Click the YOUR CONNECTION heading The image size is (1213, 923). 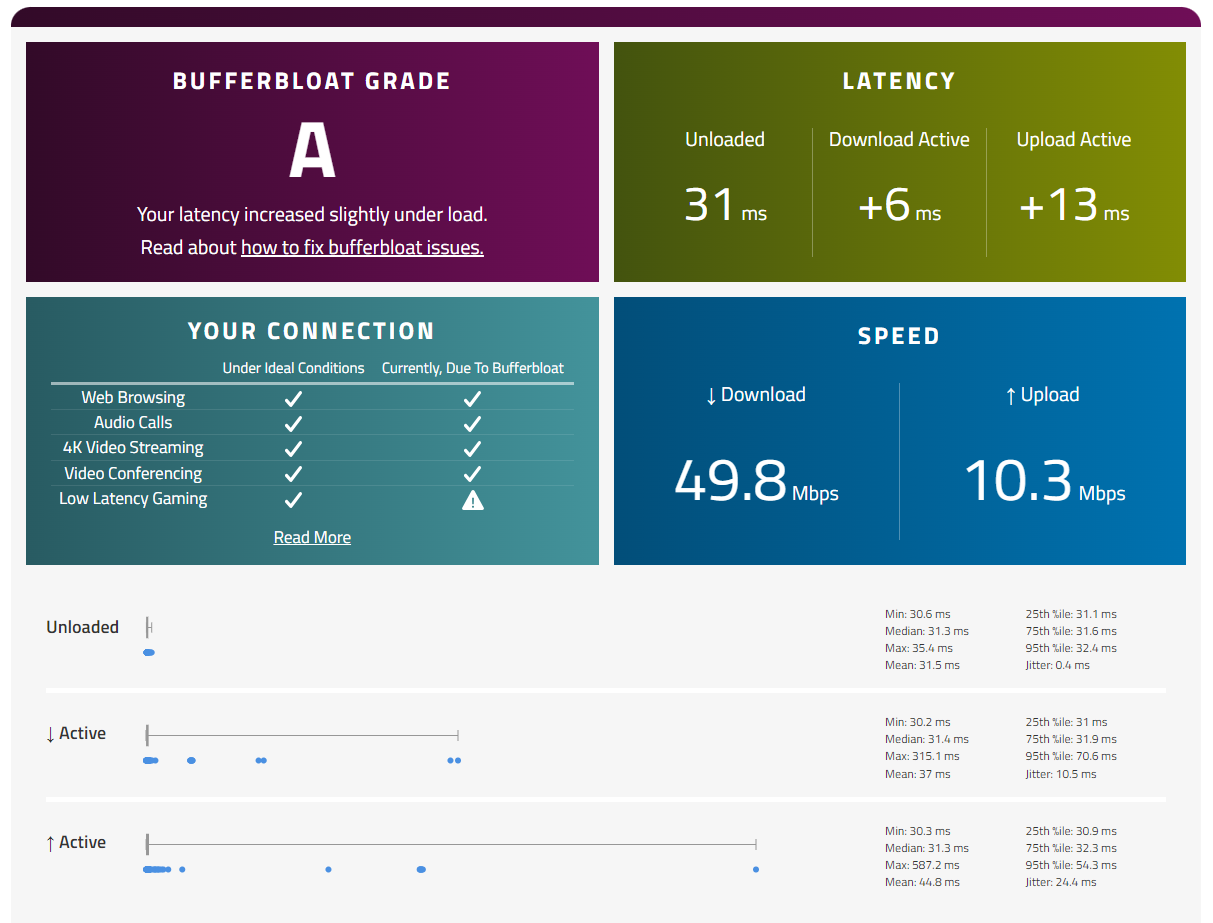[x=312, y=331]
